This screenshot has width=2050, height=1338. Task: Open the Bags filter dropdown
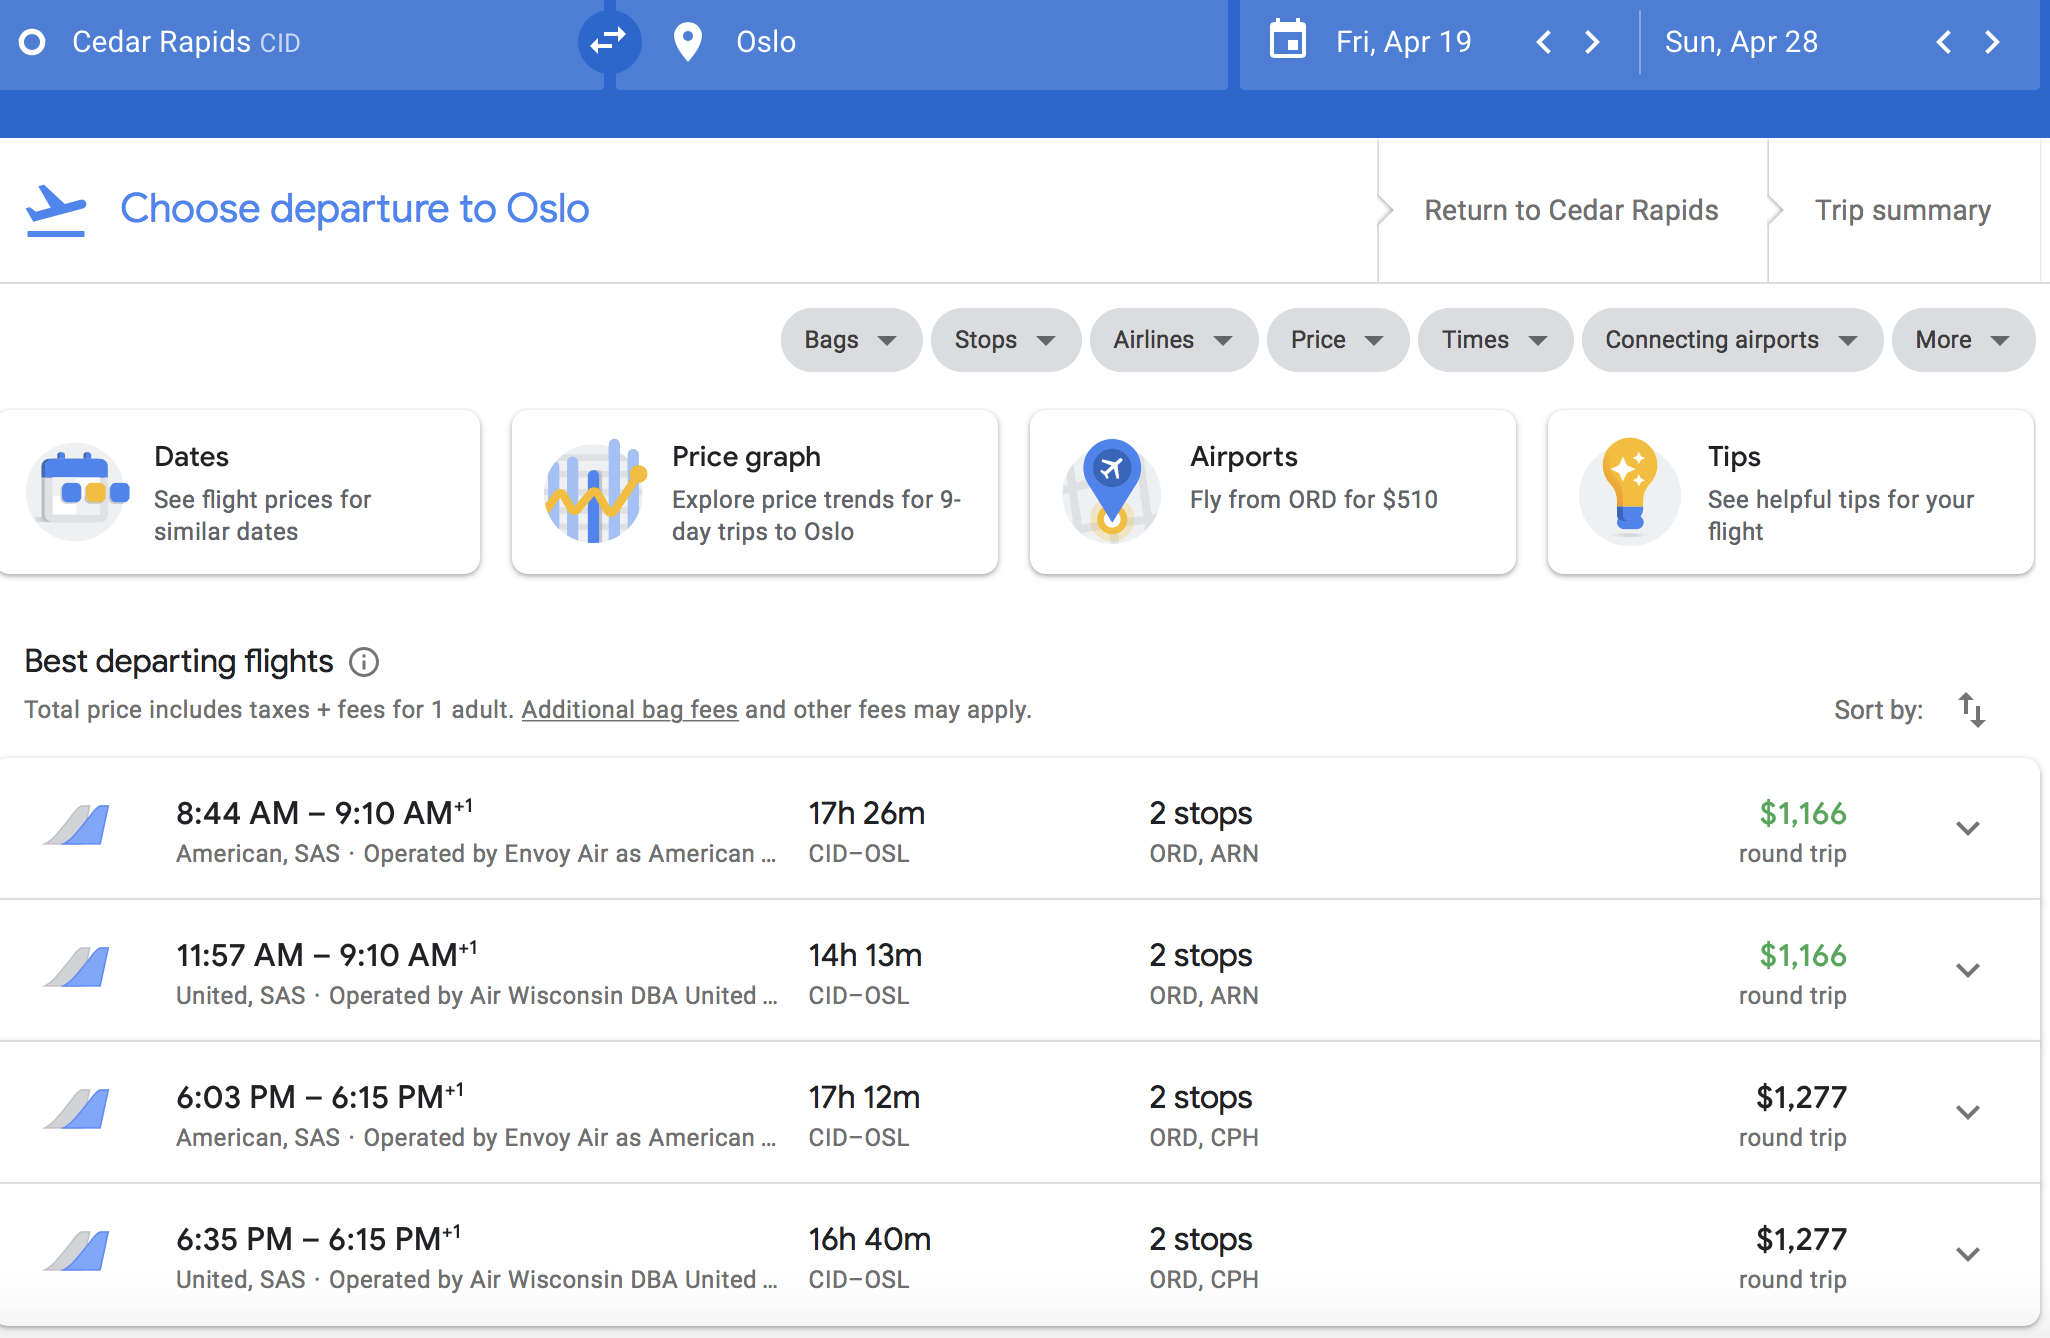tap(850, 340)
